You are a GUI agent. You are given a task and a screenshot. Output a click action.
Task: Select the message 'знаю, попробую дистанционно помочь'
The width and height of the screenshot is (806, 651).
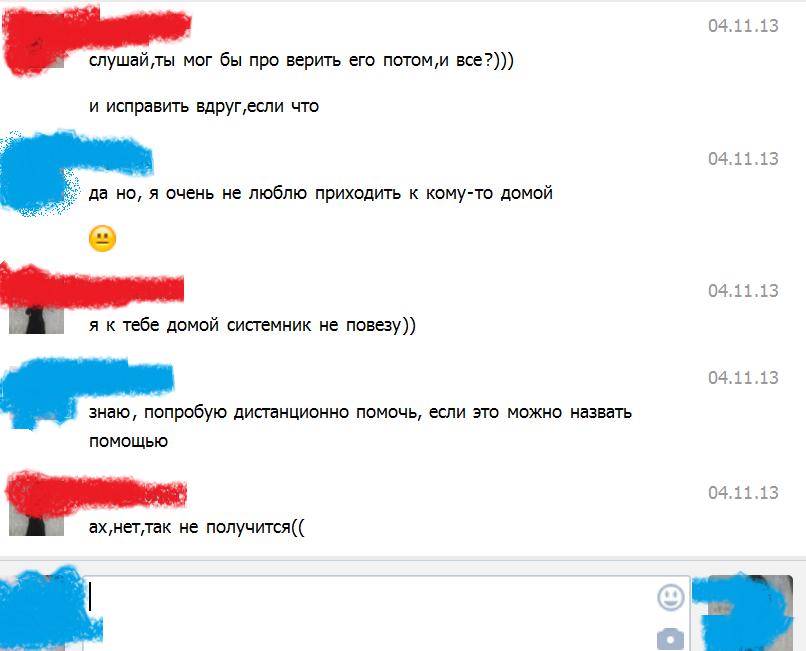point(360,426)
